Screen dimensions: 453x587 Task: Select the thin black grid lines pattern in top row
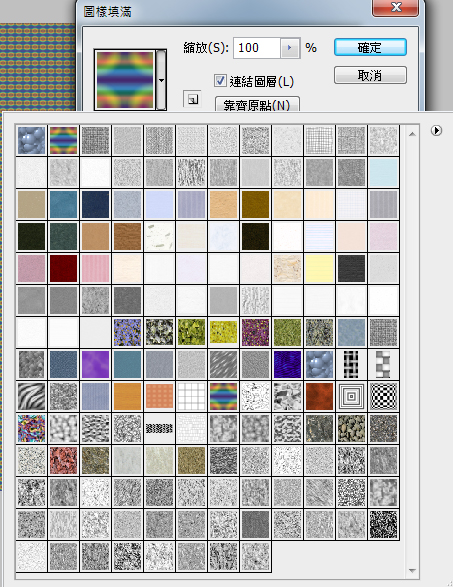pos(319,140)
